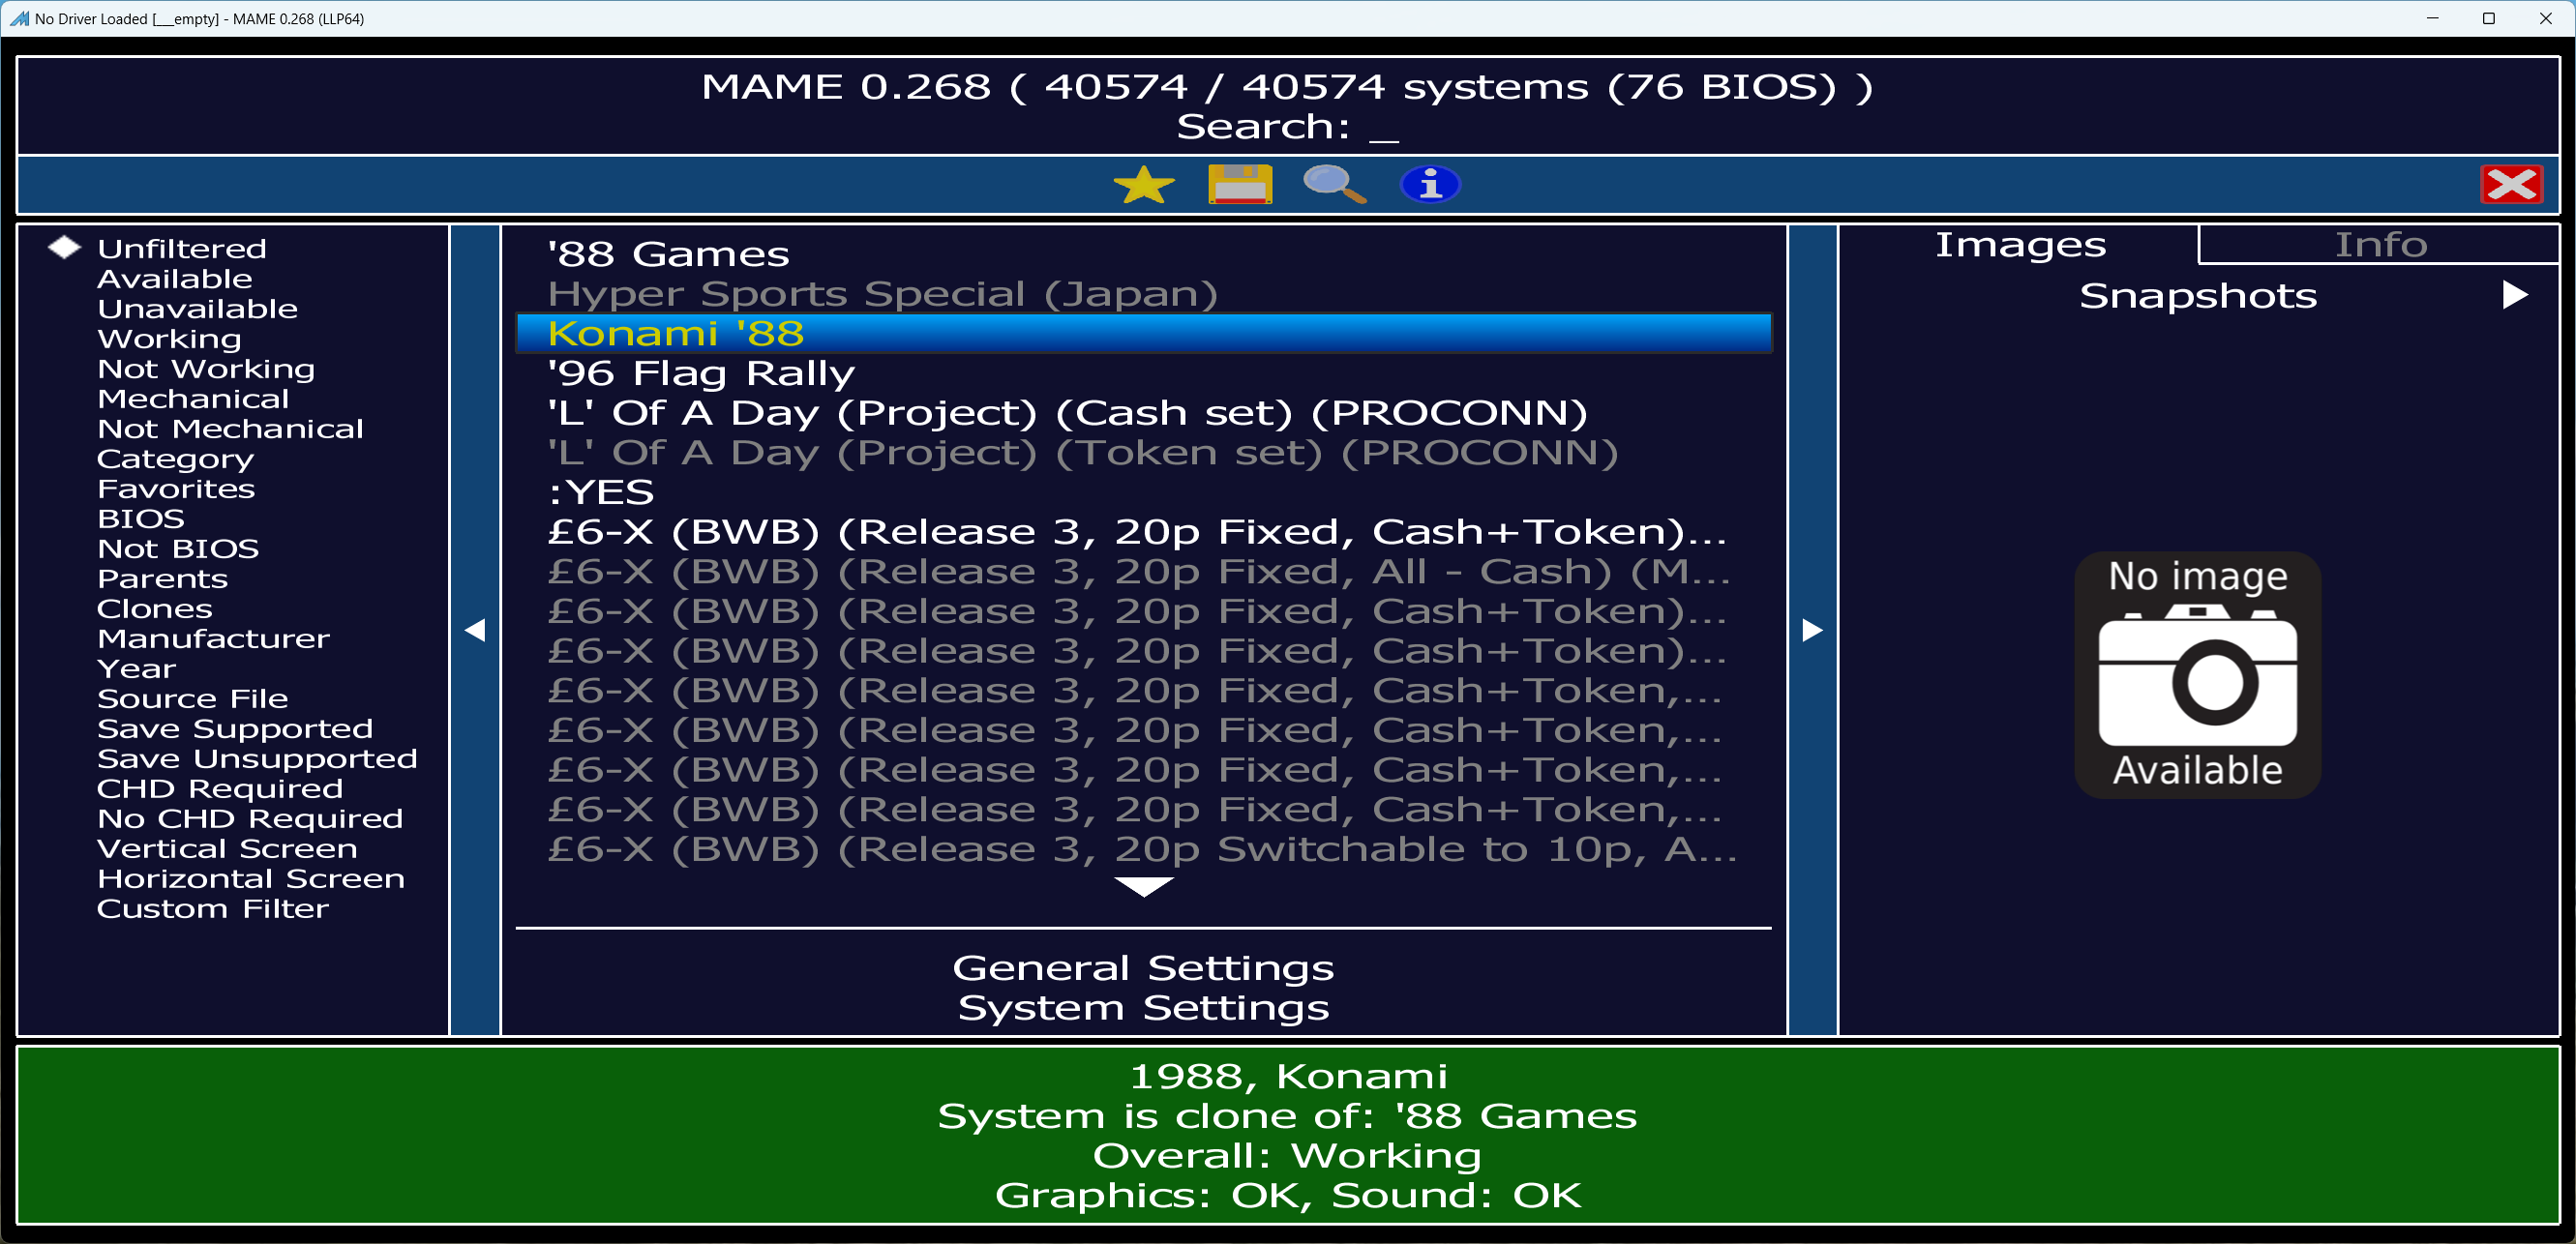Switch to the Info tab

[x=2380, y=245]
